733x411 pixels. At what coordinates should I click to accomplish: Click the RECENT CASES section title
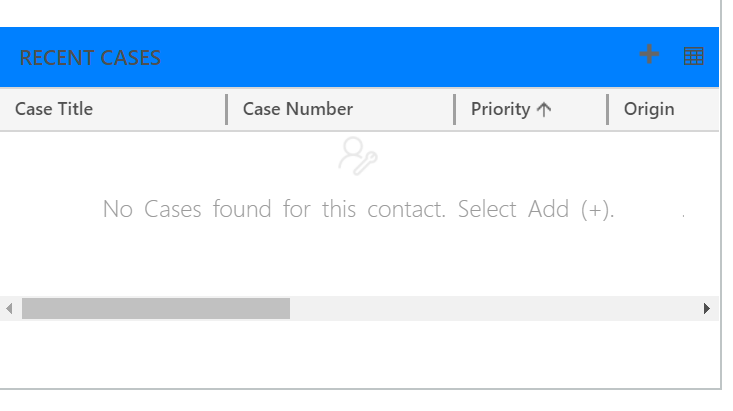[x=90, y=58]
